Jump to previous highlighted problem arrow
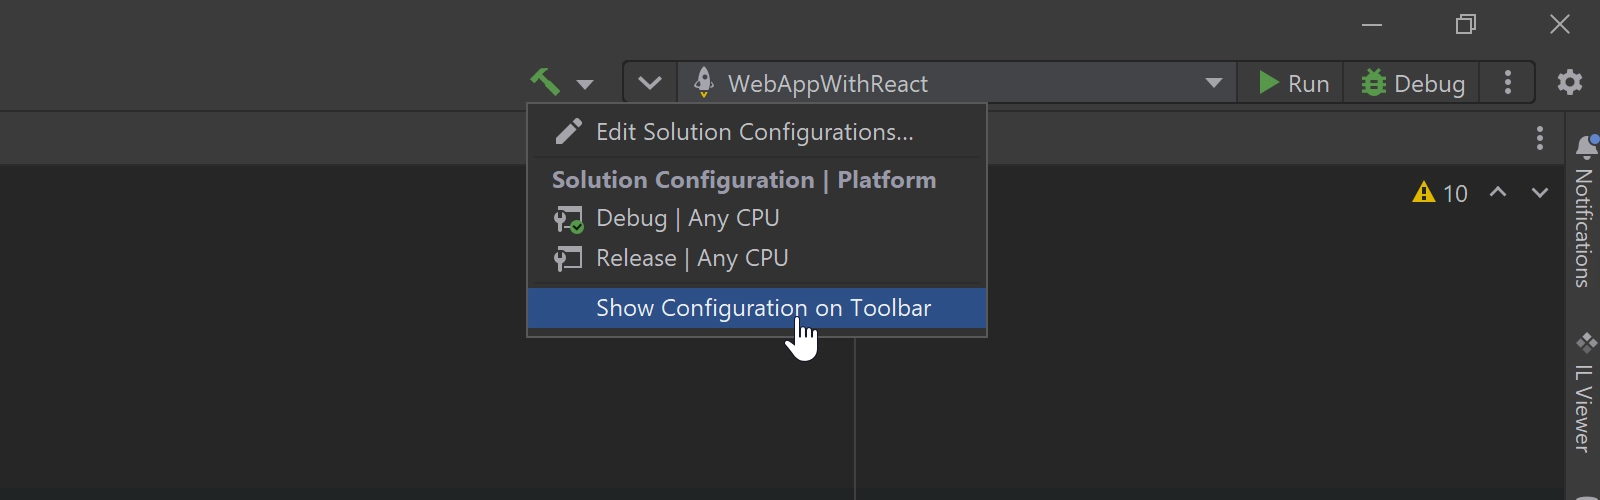Image resolution: width=1600 pixels, height=500 pixels. pyautogui.click(x=1497, y=192)
